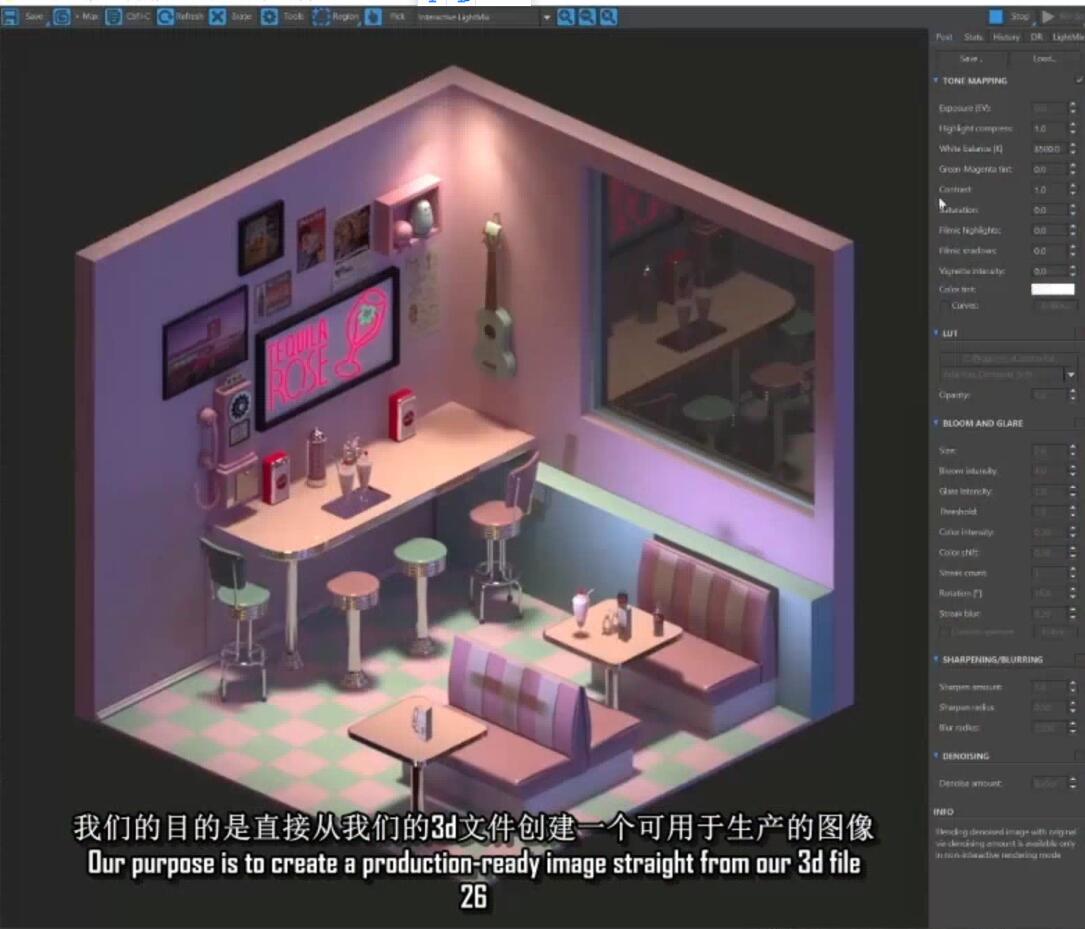Erase the frame buffer with the Erase icon

218,17
